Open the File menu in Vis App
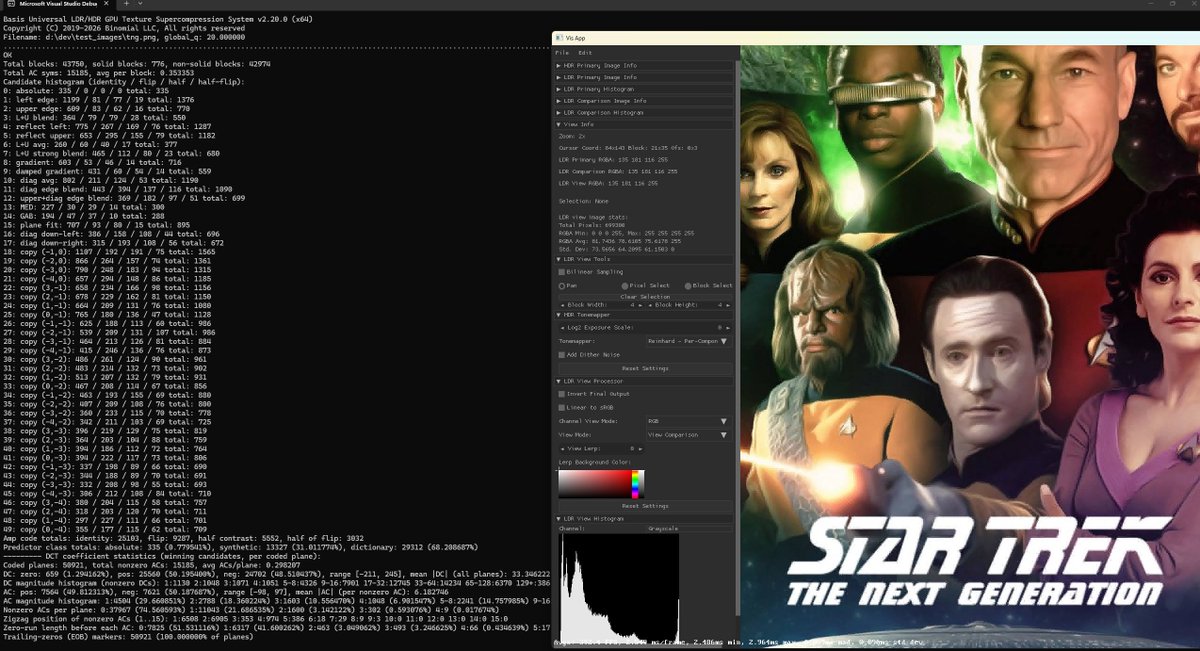Screen dimensions: 1200x651 [562, 52]
